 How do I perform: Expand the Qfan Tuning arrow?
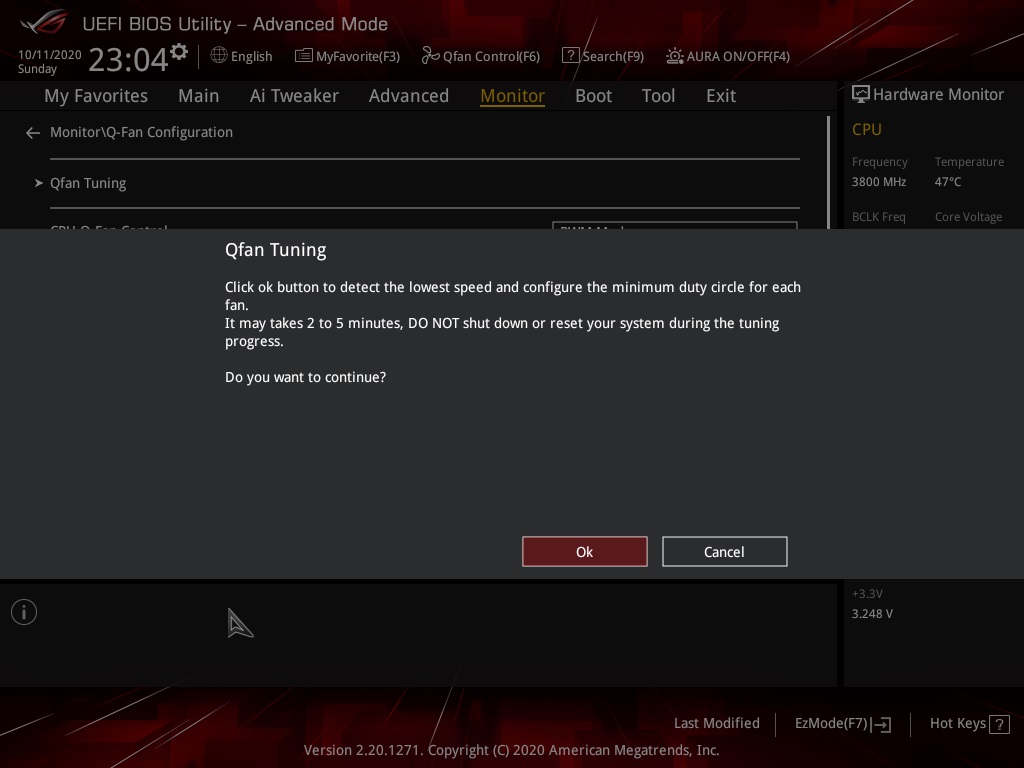point(39,183)
